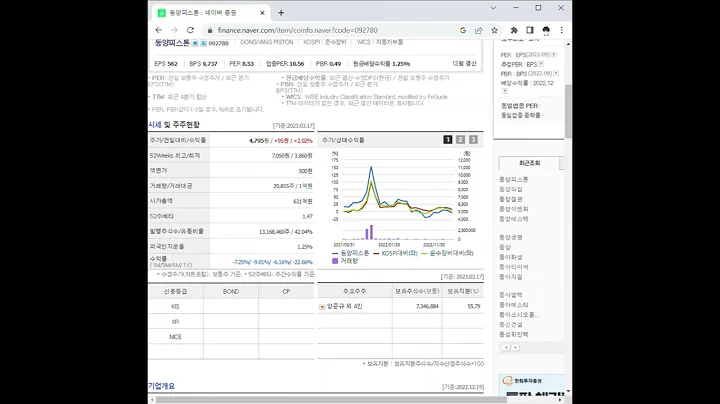Open 동양피스톤 in recent list
This screenshot has height=404, width=720.
[x=514, y=180]
